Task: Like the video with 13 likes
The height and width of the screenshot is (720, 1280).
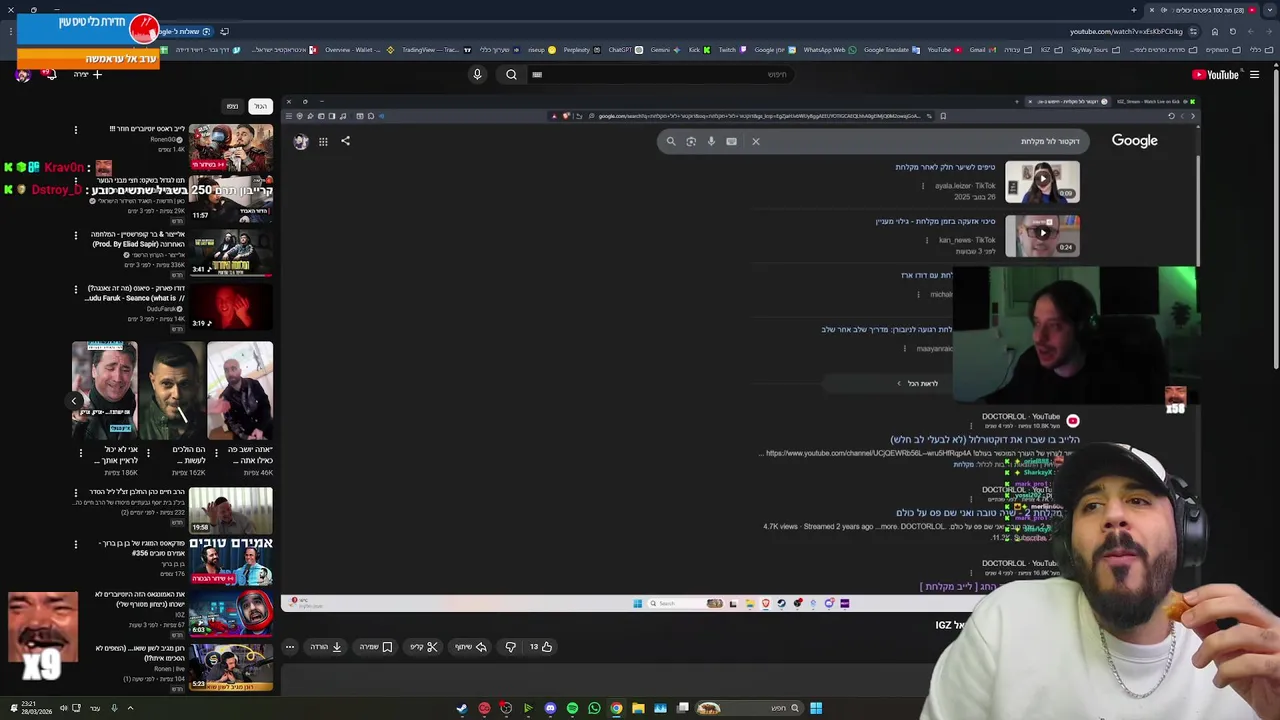Action: tap(541, 647)
